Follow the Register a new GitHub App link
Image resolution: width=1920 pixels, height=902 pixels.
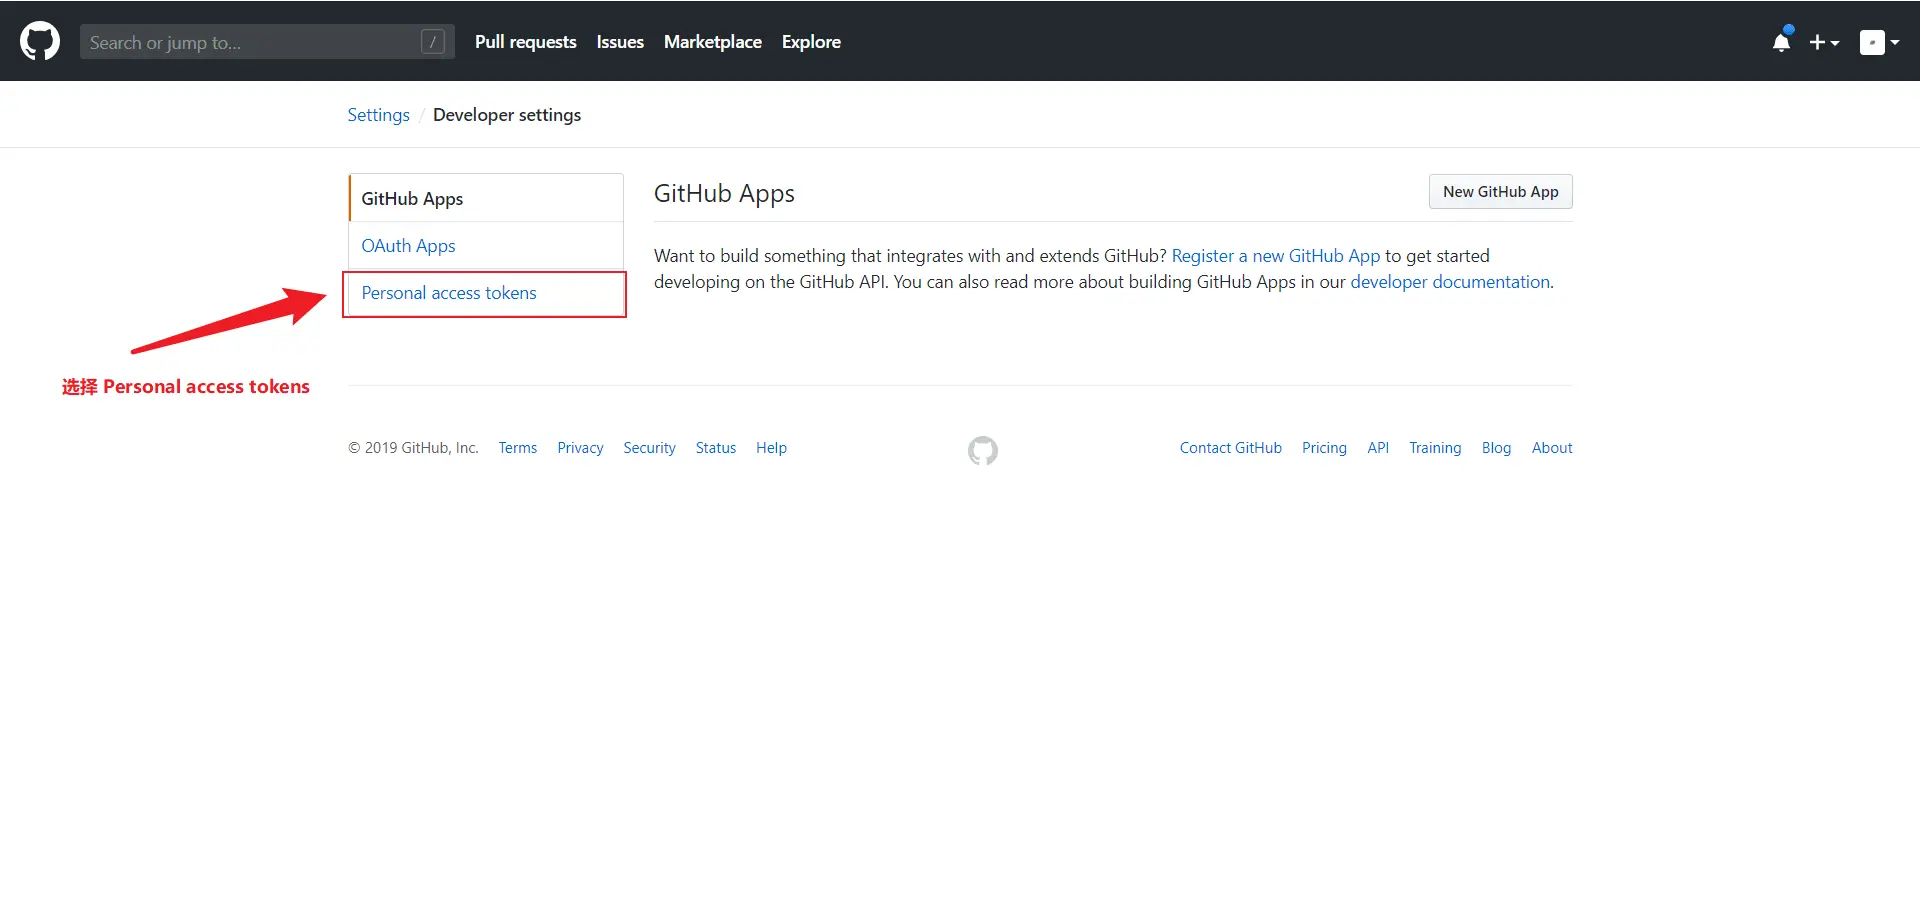(1275, 256)
